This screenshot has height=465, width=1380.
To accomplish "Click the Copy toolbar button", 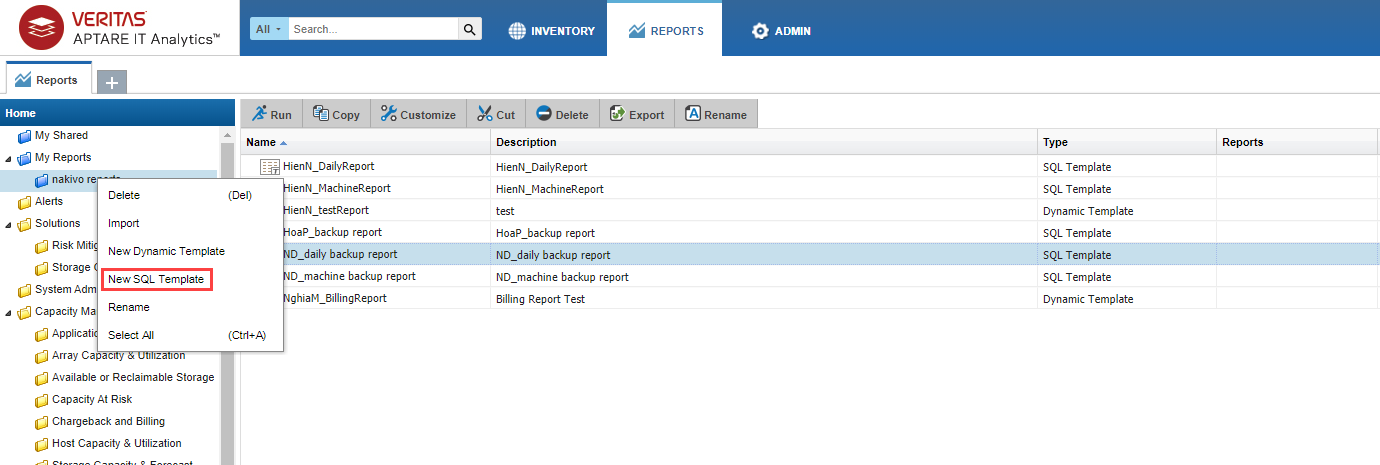I will (x=336, y=115).
